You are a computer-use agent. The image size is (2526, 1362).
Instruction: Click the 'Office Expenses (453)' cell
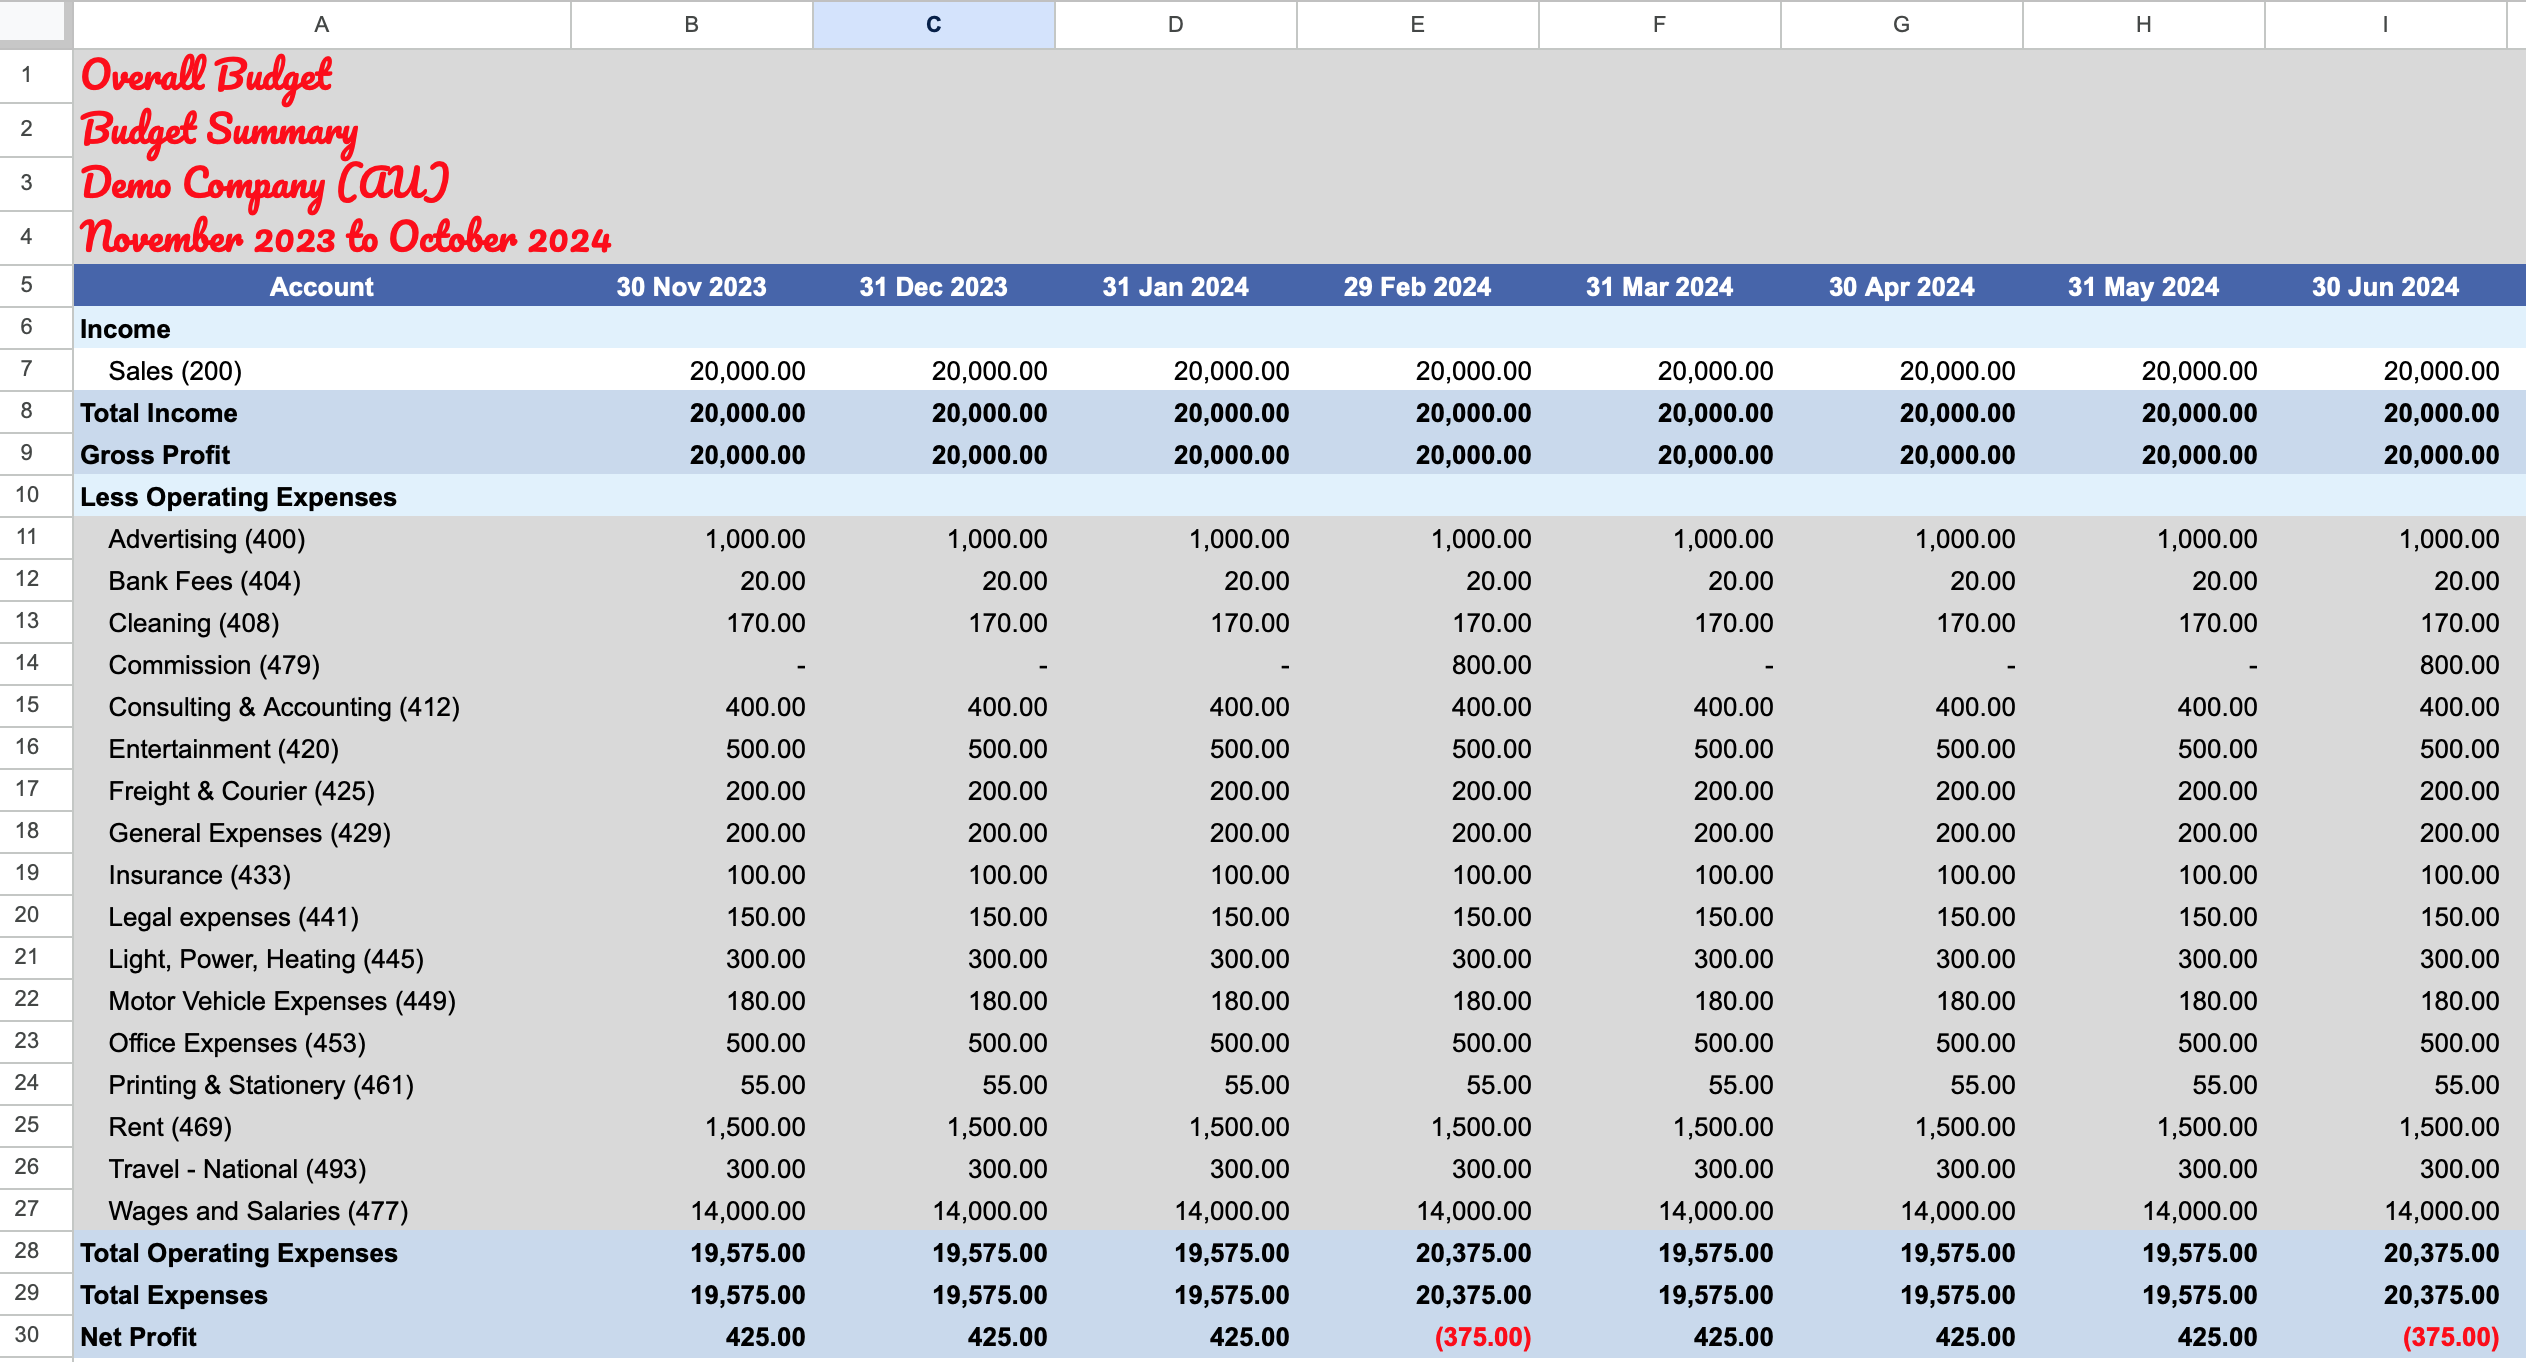321,1043
